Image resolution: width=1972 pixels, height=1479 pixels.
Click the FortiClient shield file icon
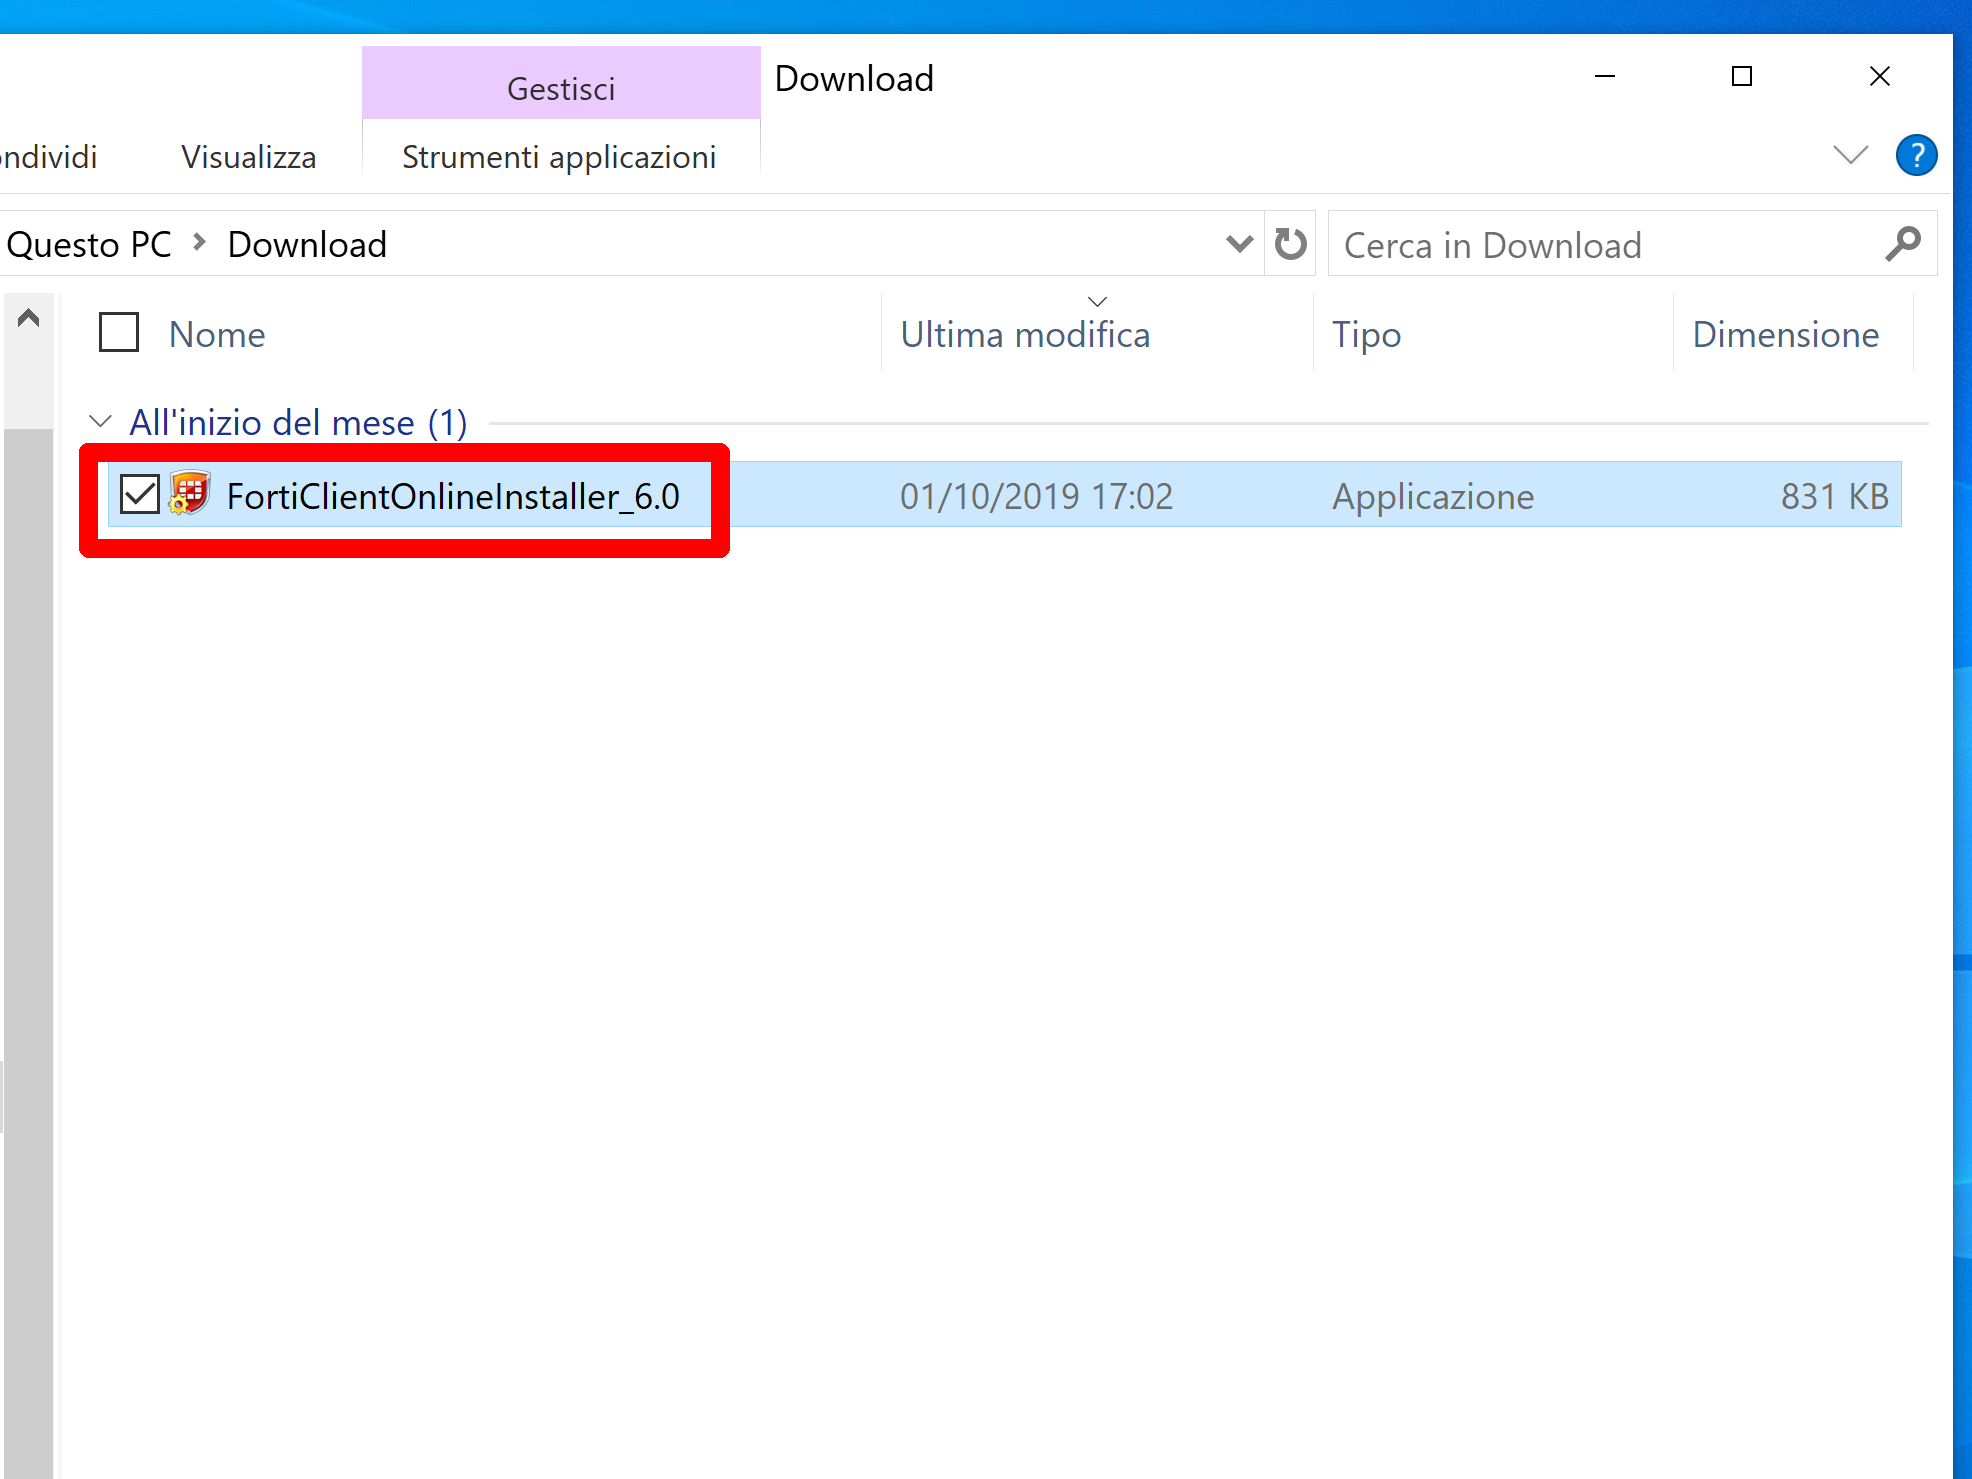pyautogui.click(x=189, y=493)
